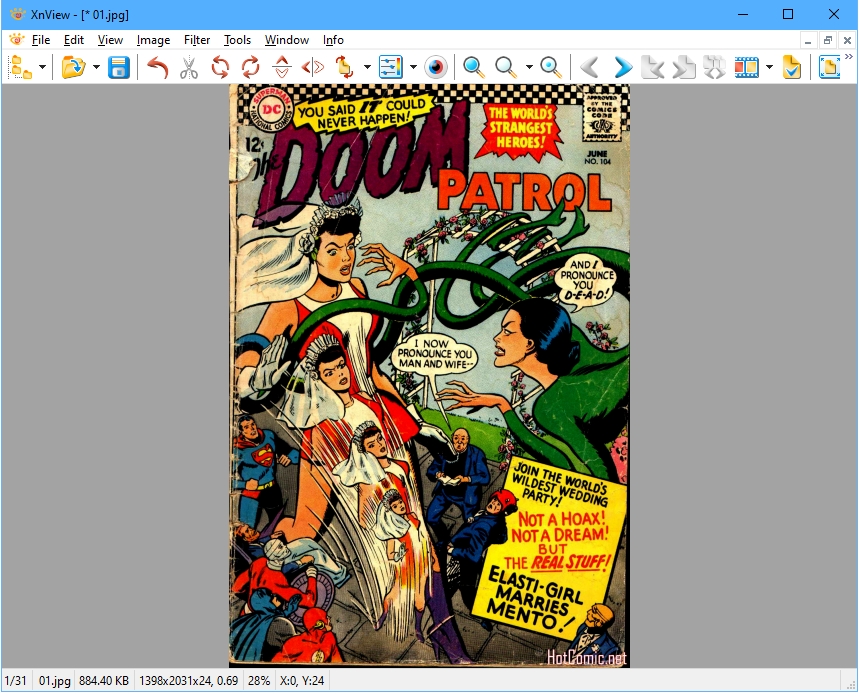The width and height of the screenshot is (860, 696).
Task: Open the View menu
Action: pos(110,40)
